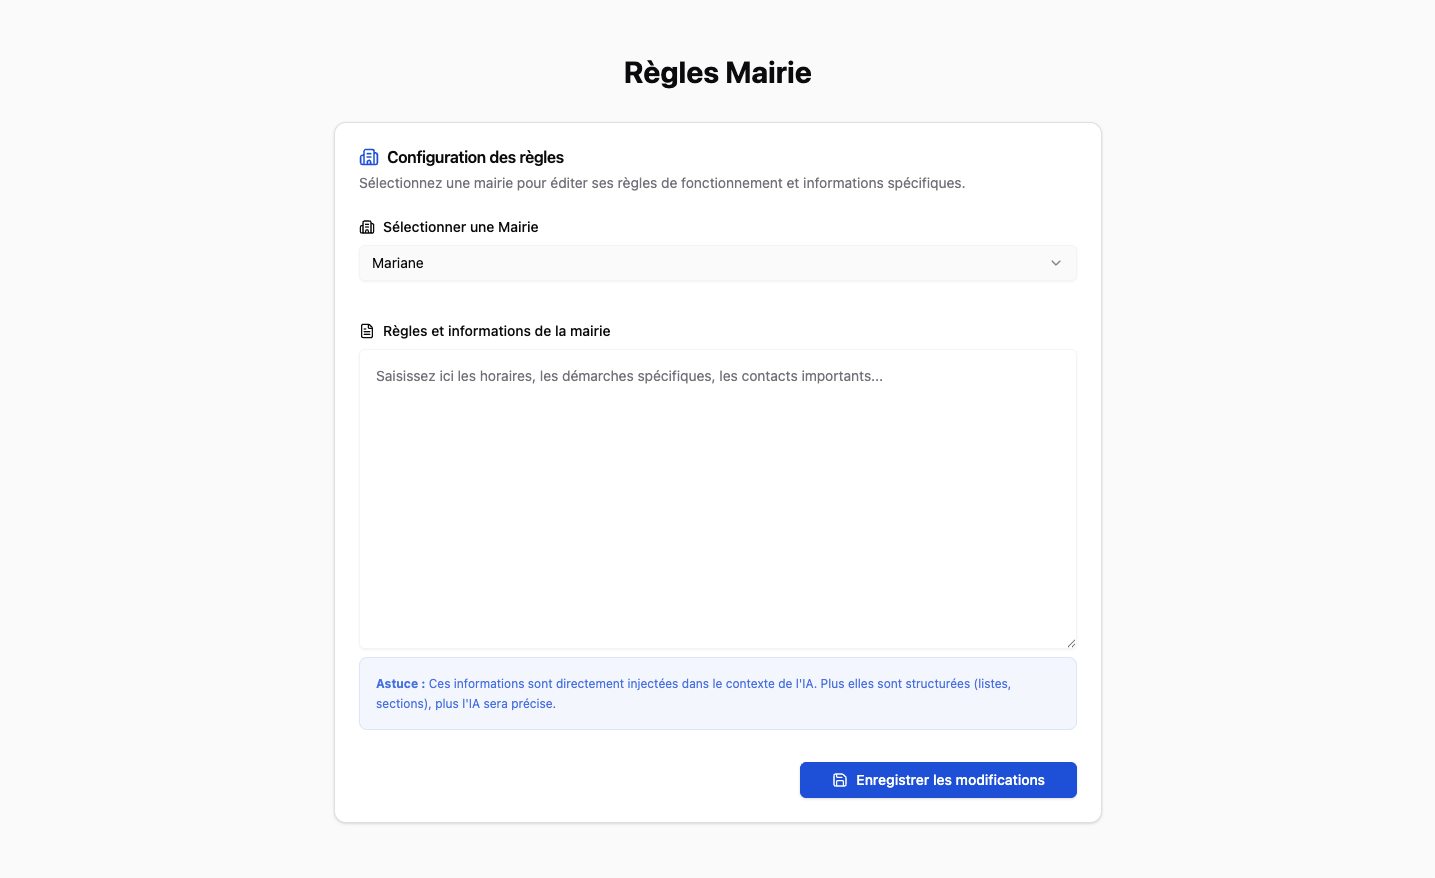Click the blue Astuce info panel
1435x878 pixels.
717,693
